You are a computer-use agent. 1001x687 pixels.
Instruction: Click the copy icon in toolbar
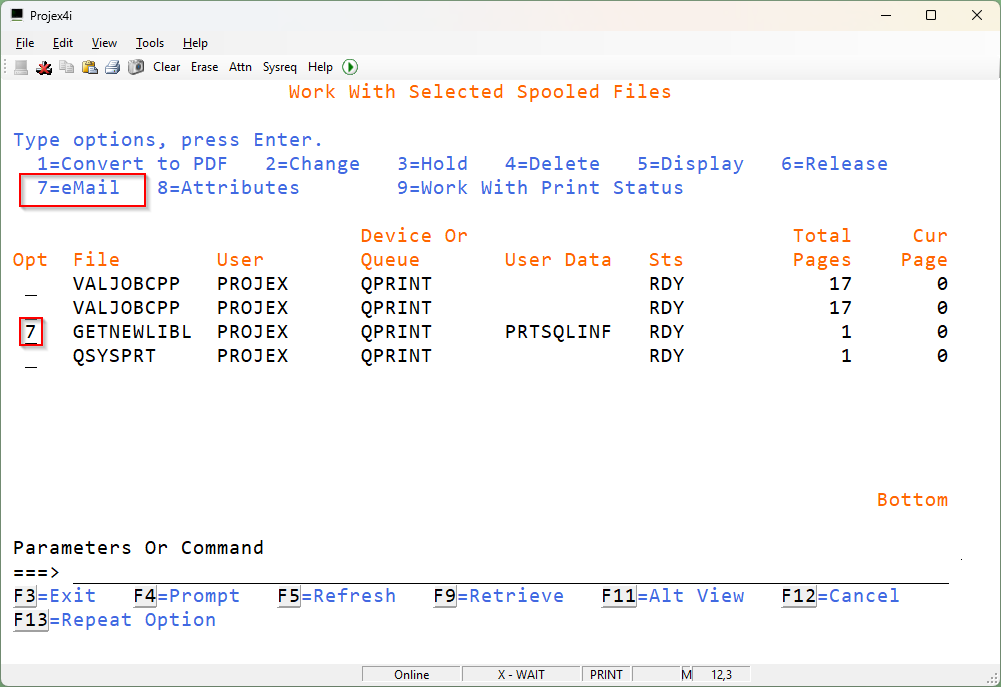66,67
